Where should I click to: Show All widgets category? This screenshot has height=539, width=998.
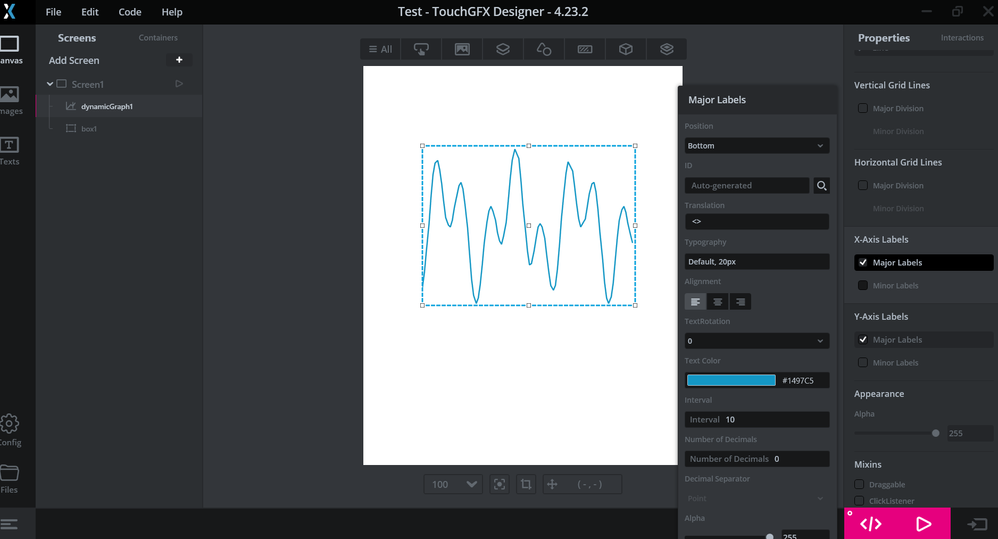tap(381, 49)
